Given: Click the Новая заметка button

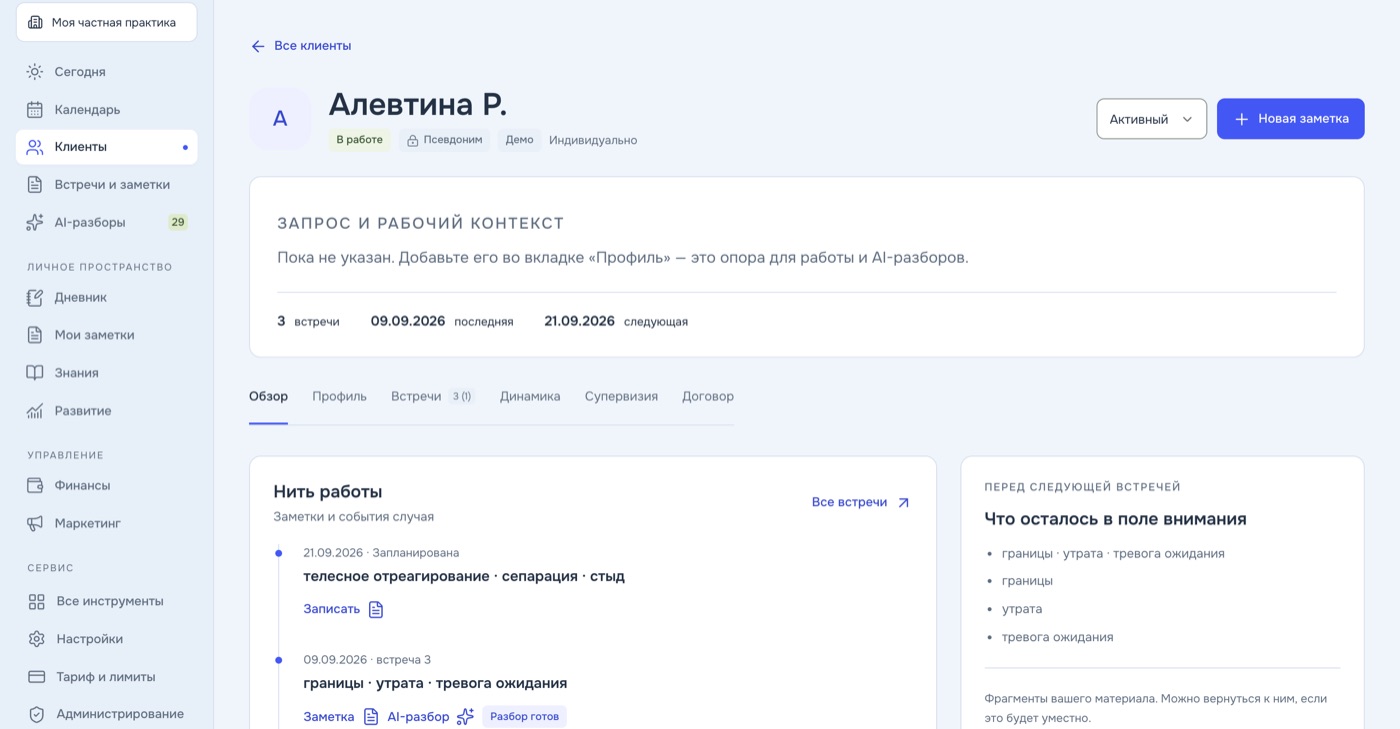Looking at the screenshot, I should [1291, 119].
